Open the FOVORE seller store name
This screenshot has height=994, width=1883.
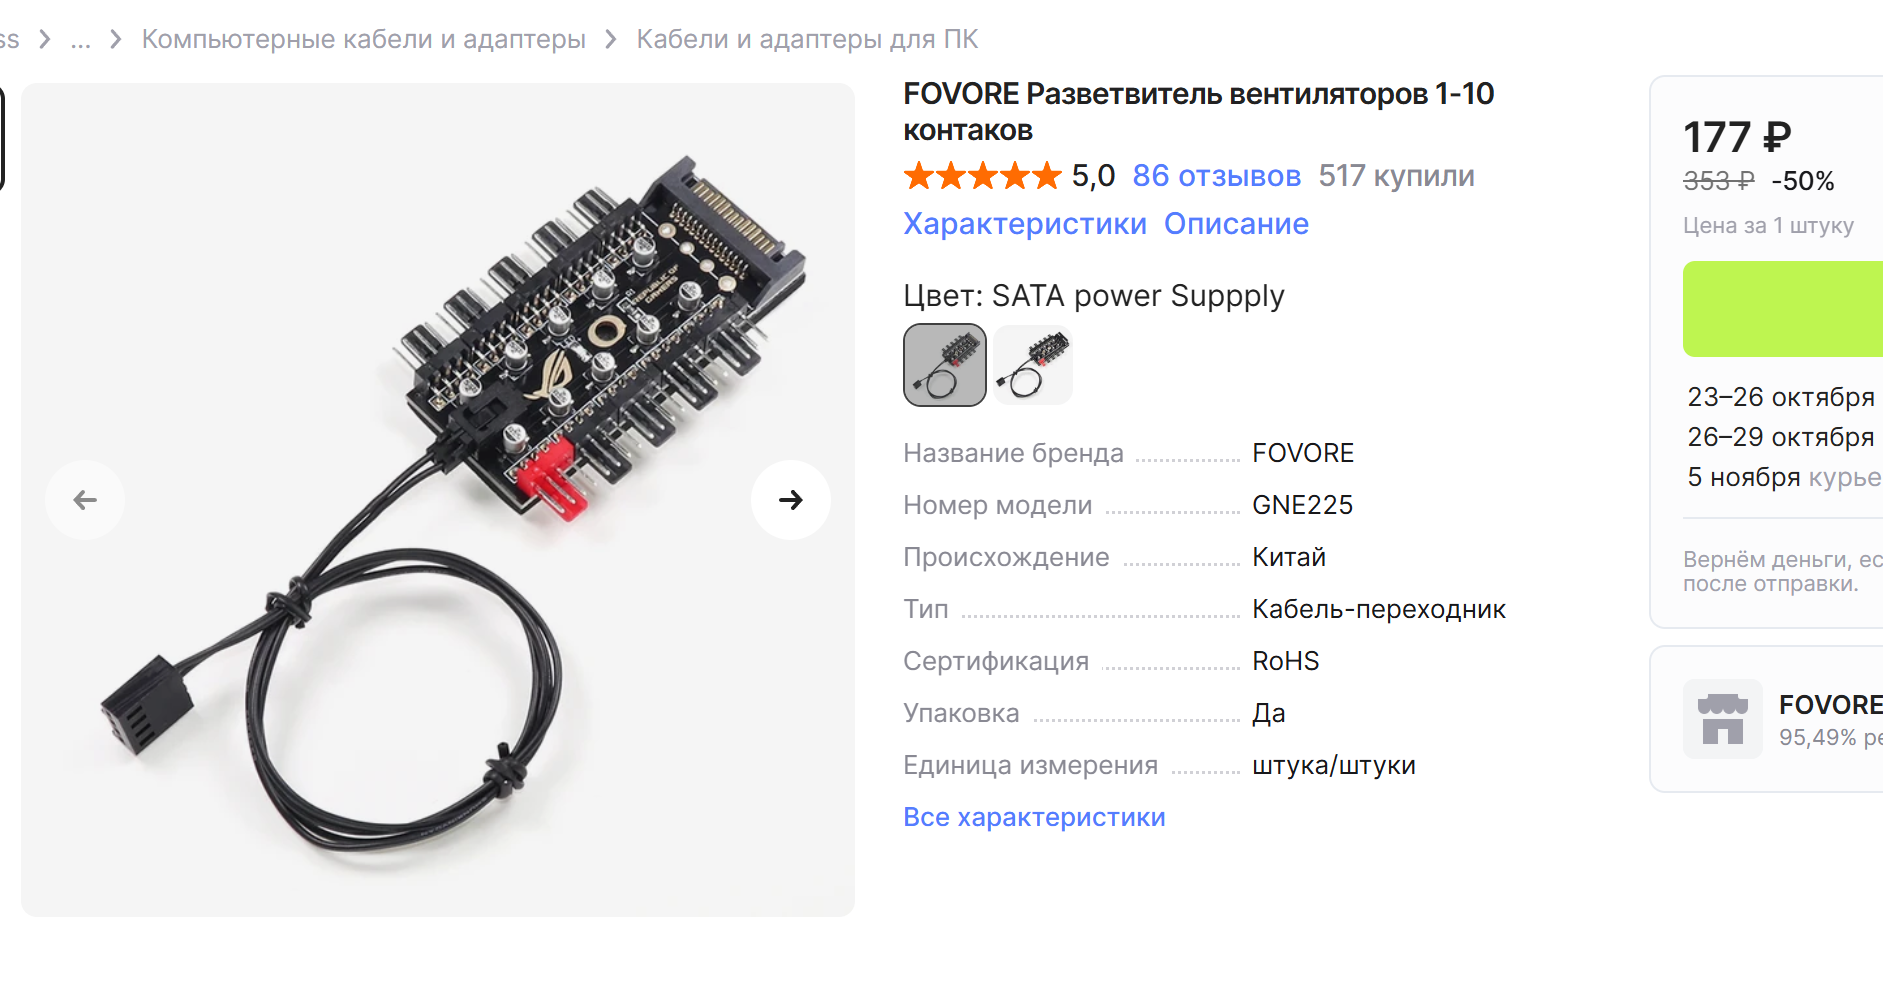pos(1830,705)
